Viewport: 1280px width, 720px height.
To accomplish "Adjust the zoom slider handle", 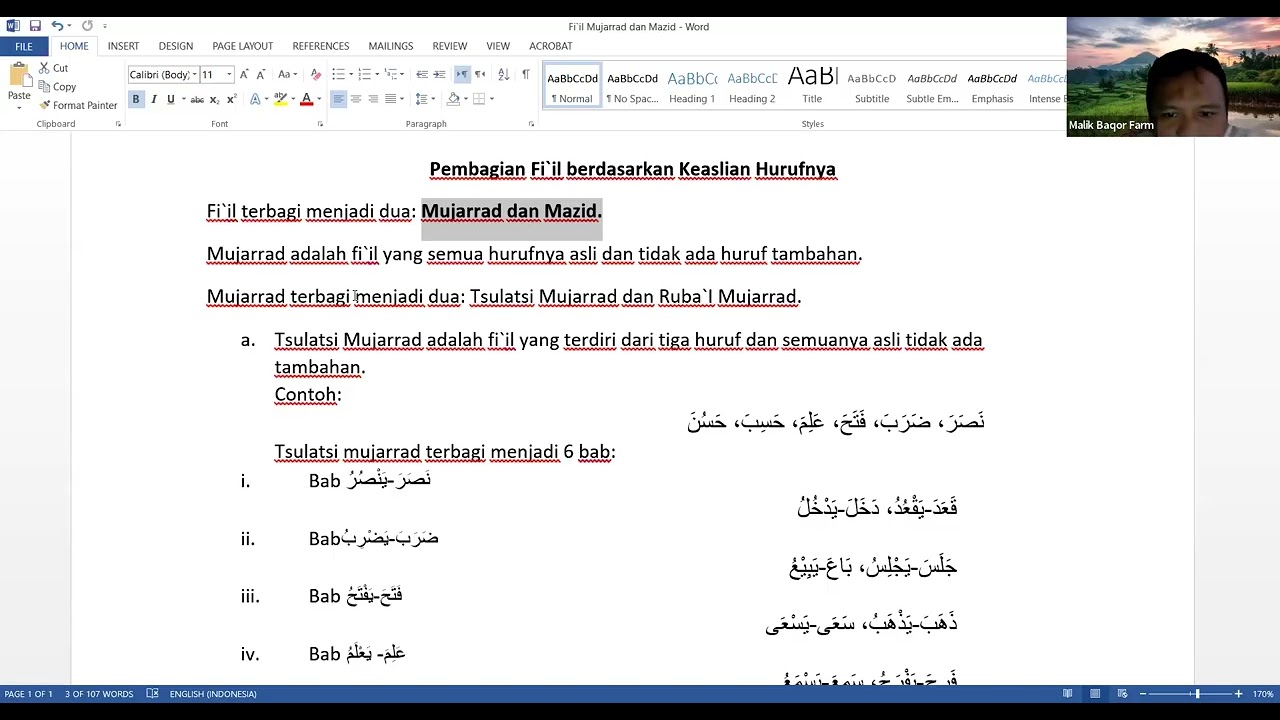I will (x=1197, y=694).
